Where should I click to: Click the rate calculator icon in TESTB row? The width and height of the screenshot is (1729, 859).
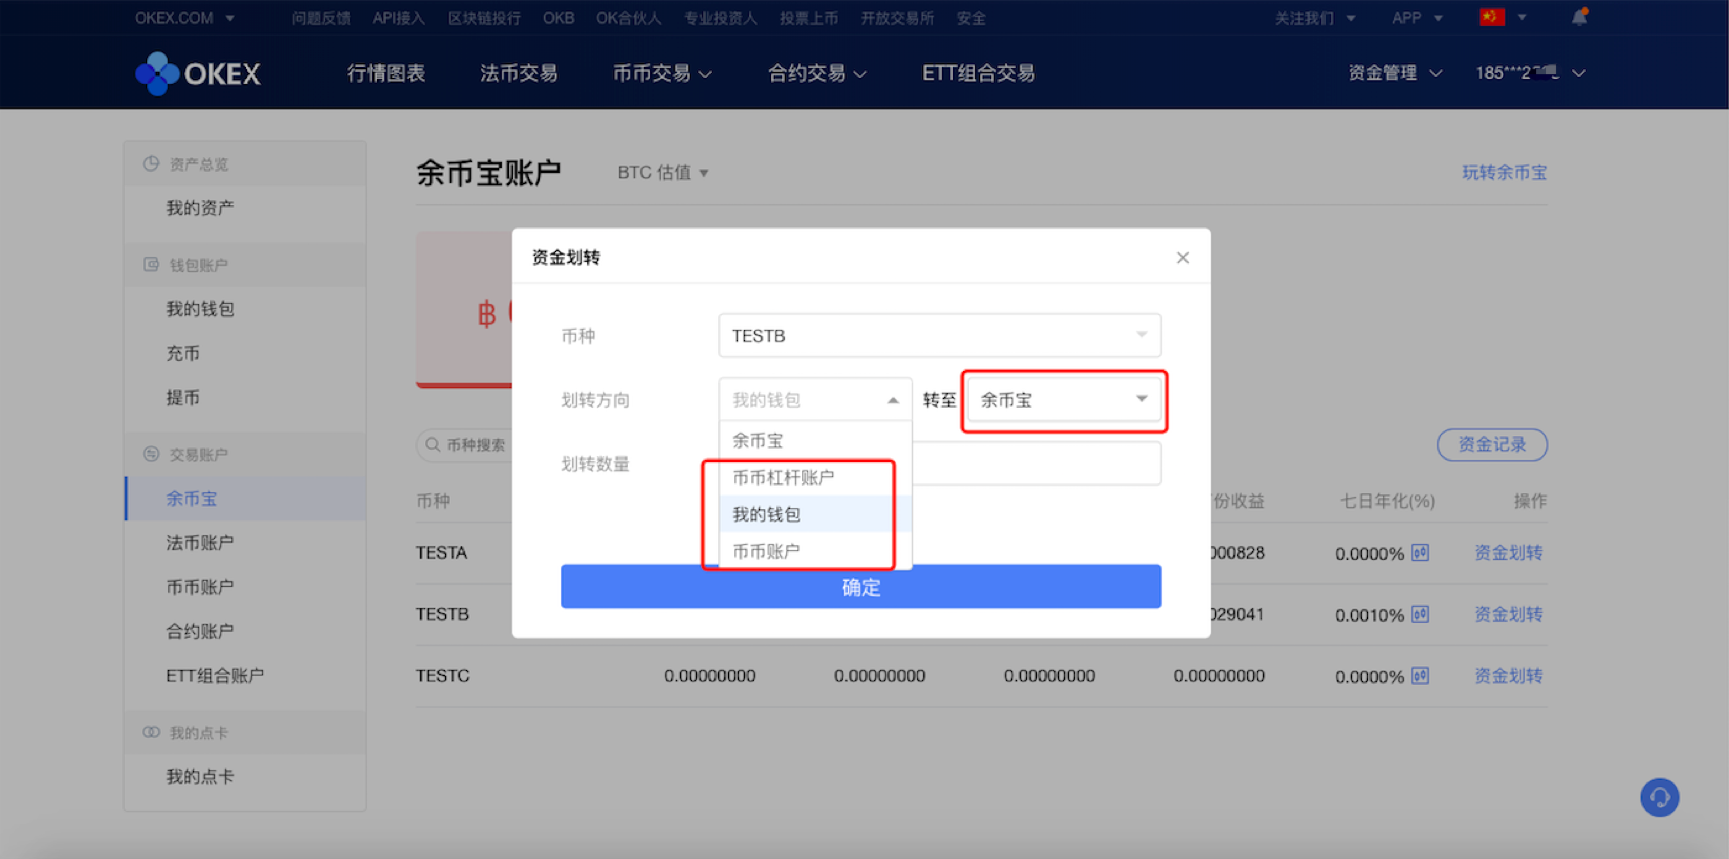point(1420,614)
